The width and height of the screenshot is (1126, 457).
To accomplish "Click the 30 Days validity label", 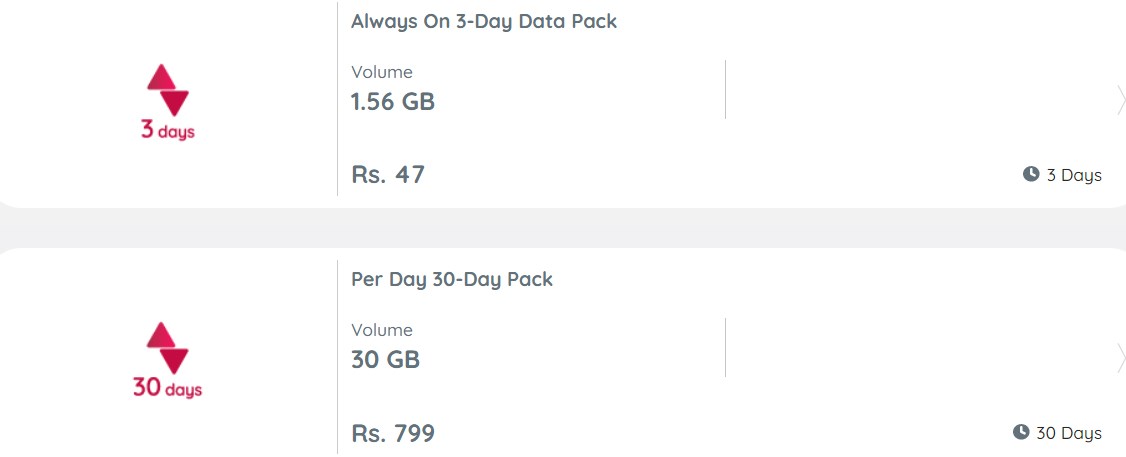I will click(x=1069, y=433).
